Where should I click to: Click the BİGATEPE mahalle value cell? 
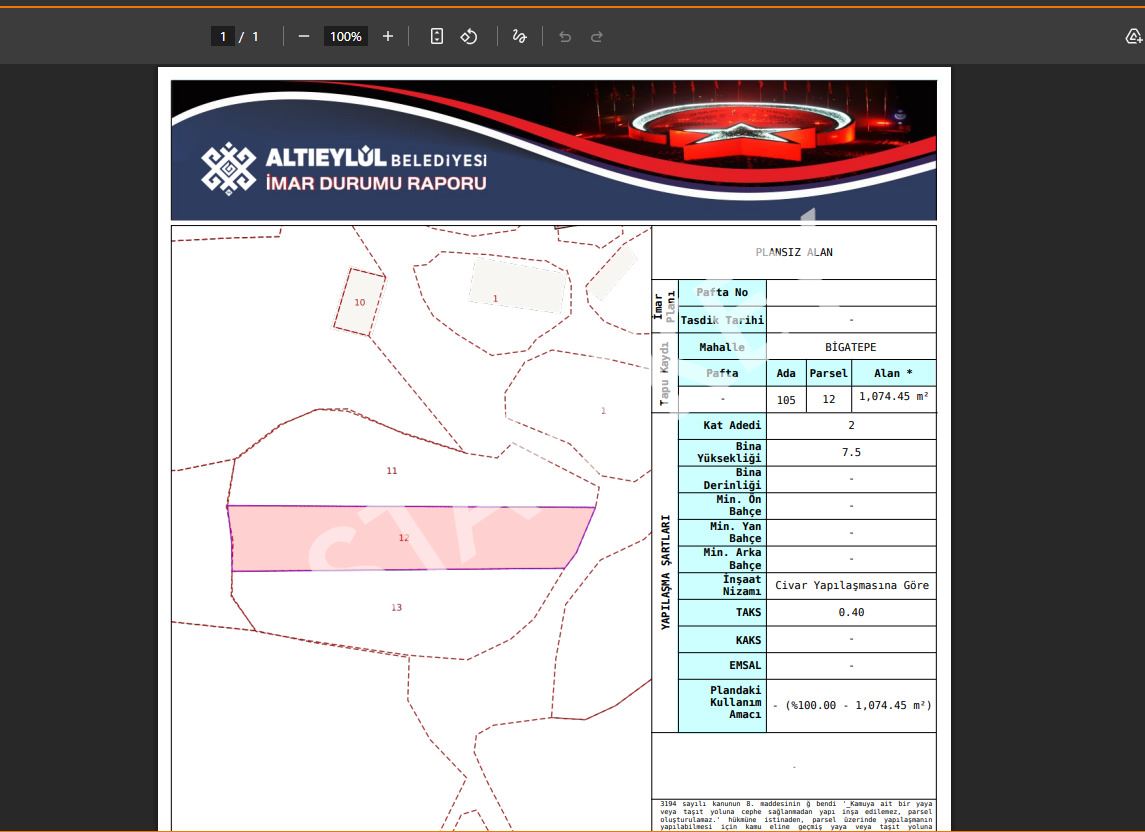tap(850, 347)
